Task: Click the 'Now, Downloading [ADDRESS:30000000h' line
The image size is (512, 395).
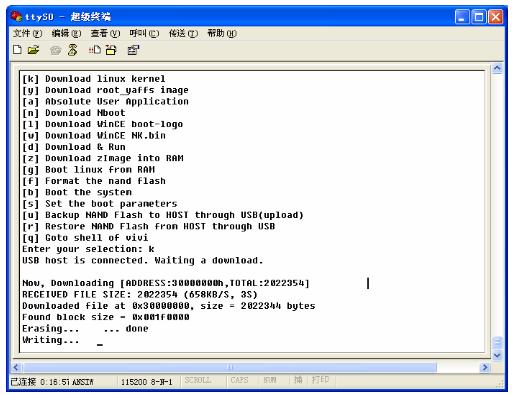Action: [166, 283]
